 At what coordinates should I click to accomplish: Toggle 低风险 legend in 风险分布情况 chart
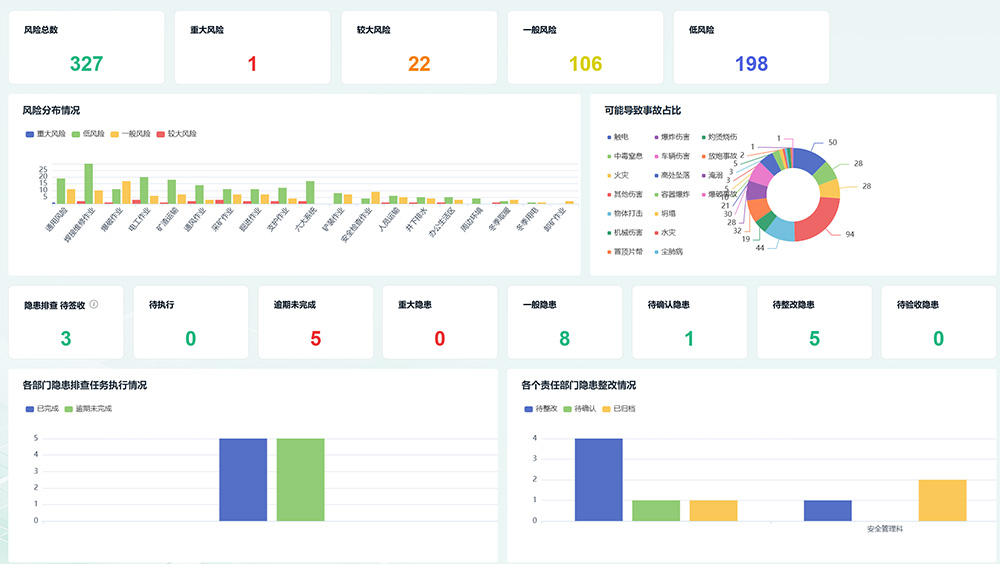click(88, 134)
